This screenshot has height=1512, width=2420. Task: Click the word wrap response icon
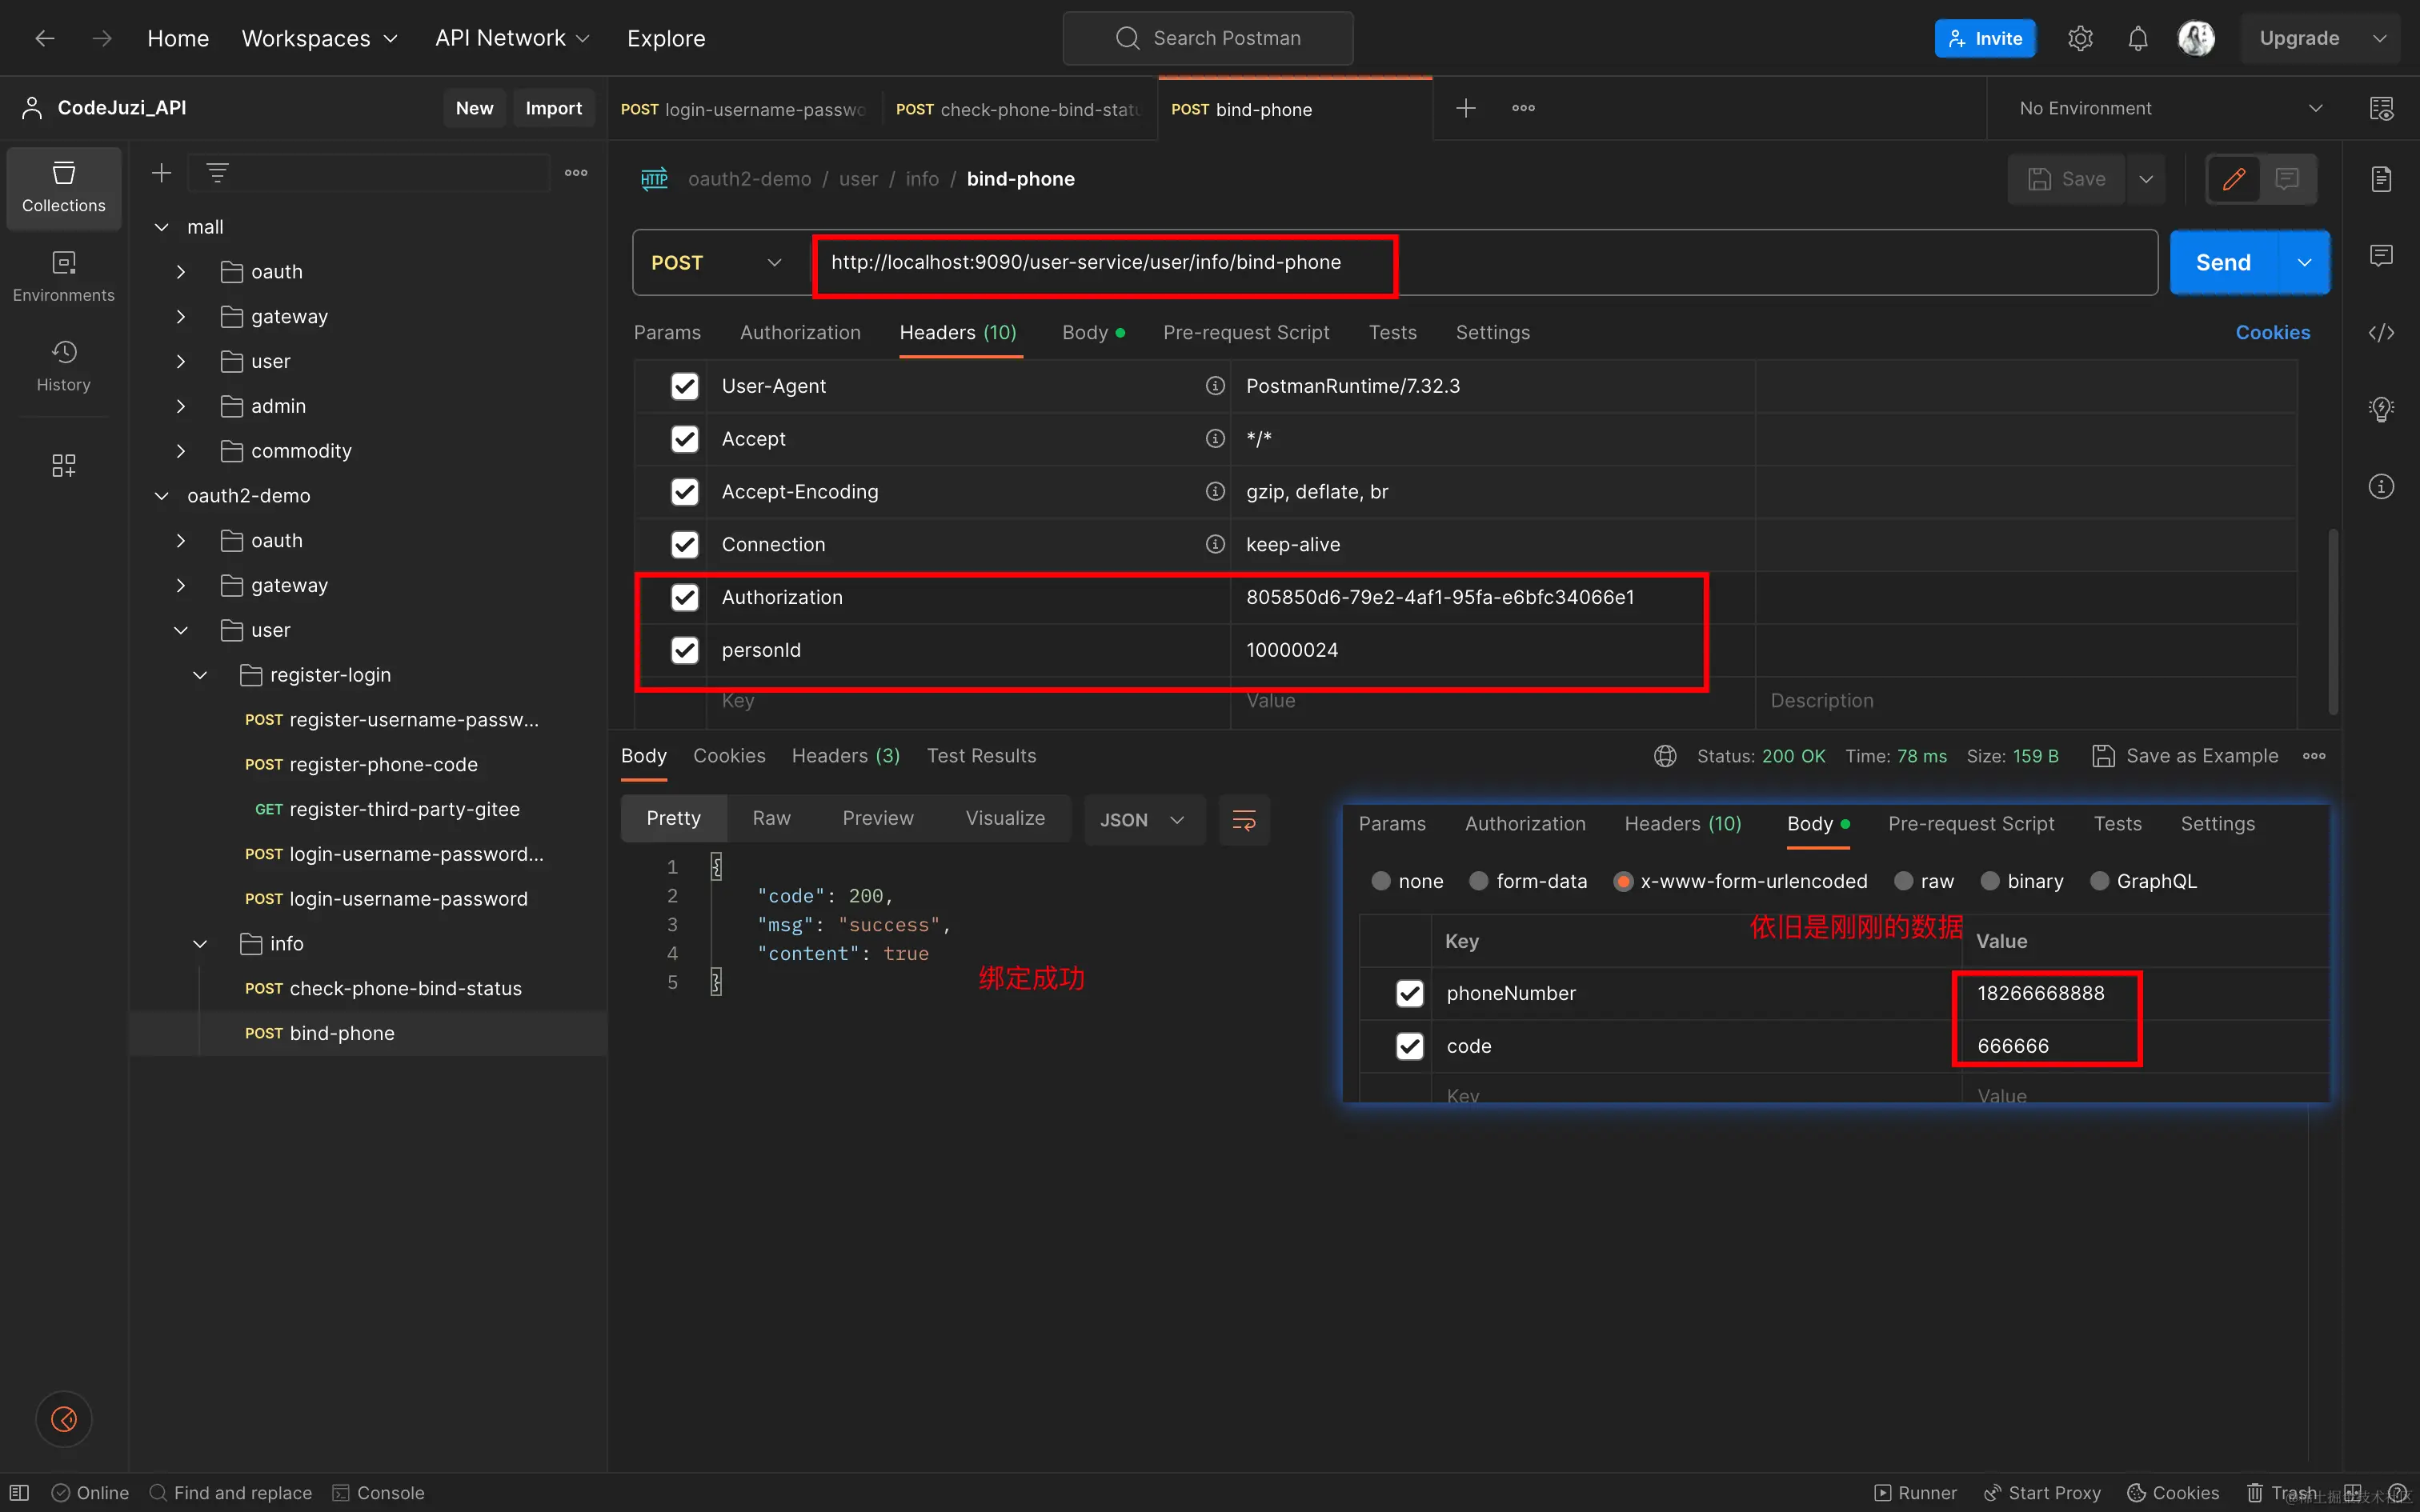click(x=1243, y=820)
